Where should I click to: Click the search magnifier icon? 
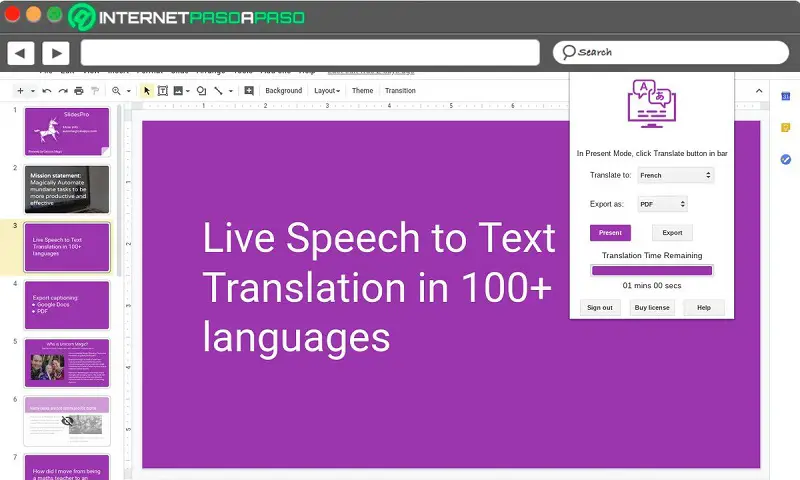coord(568,52)
